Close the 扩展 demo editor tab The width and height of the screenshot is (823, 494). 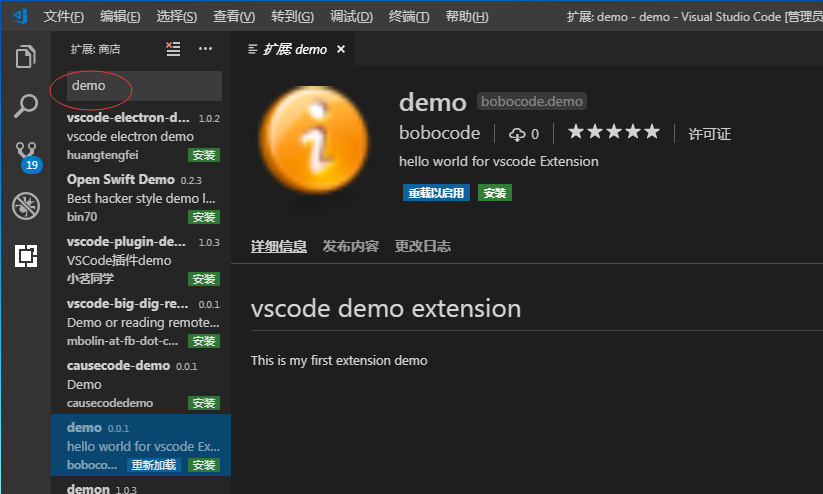click(x=341, y=49)
